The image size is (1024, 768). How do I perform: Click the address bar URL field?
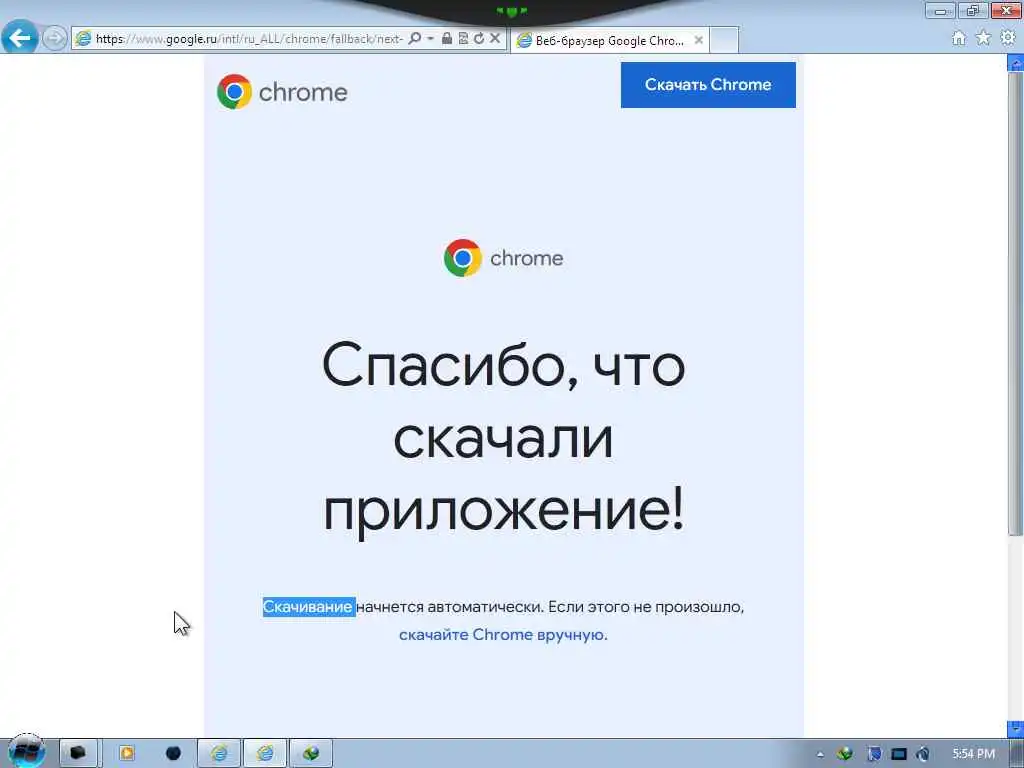(248, 39)
